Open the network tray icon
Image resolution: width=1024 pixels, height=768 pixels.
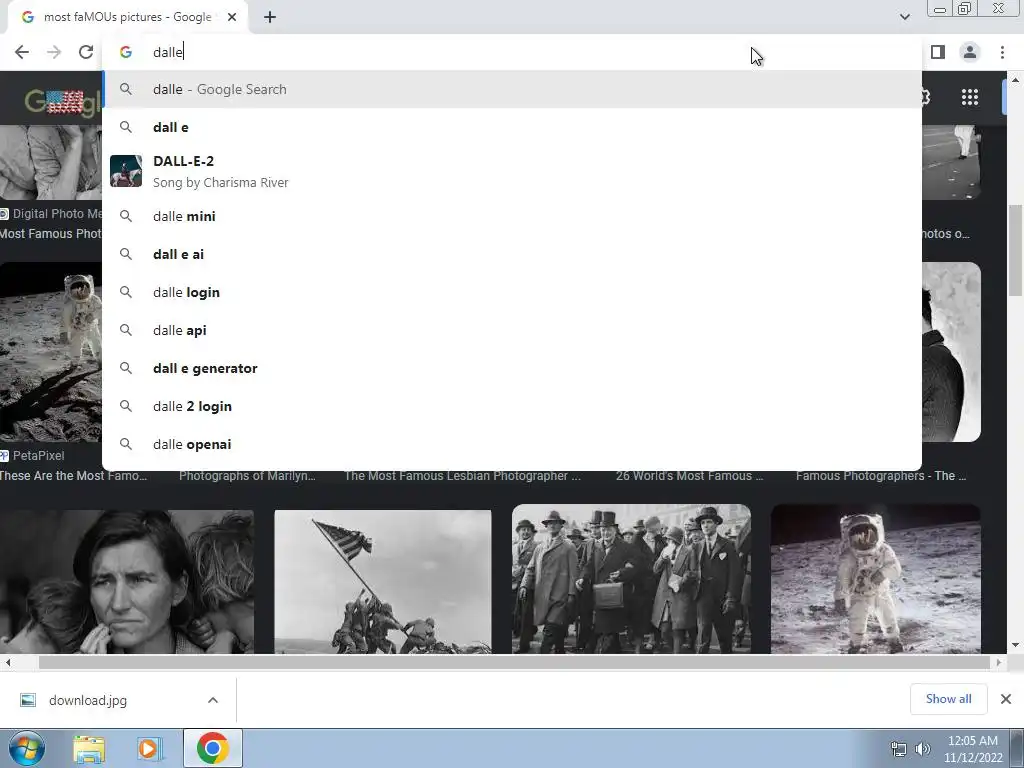[x=899, y=749]
